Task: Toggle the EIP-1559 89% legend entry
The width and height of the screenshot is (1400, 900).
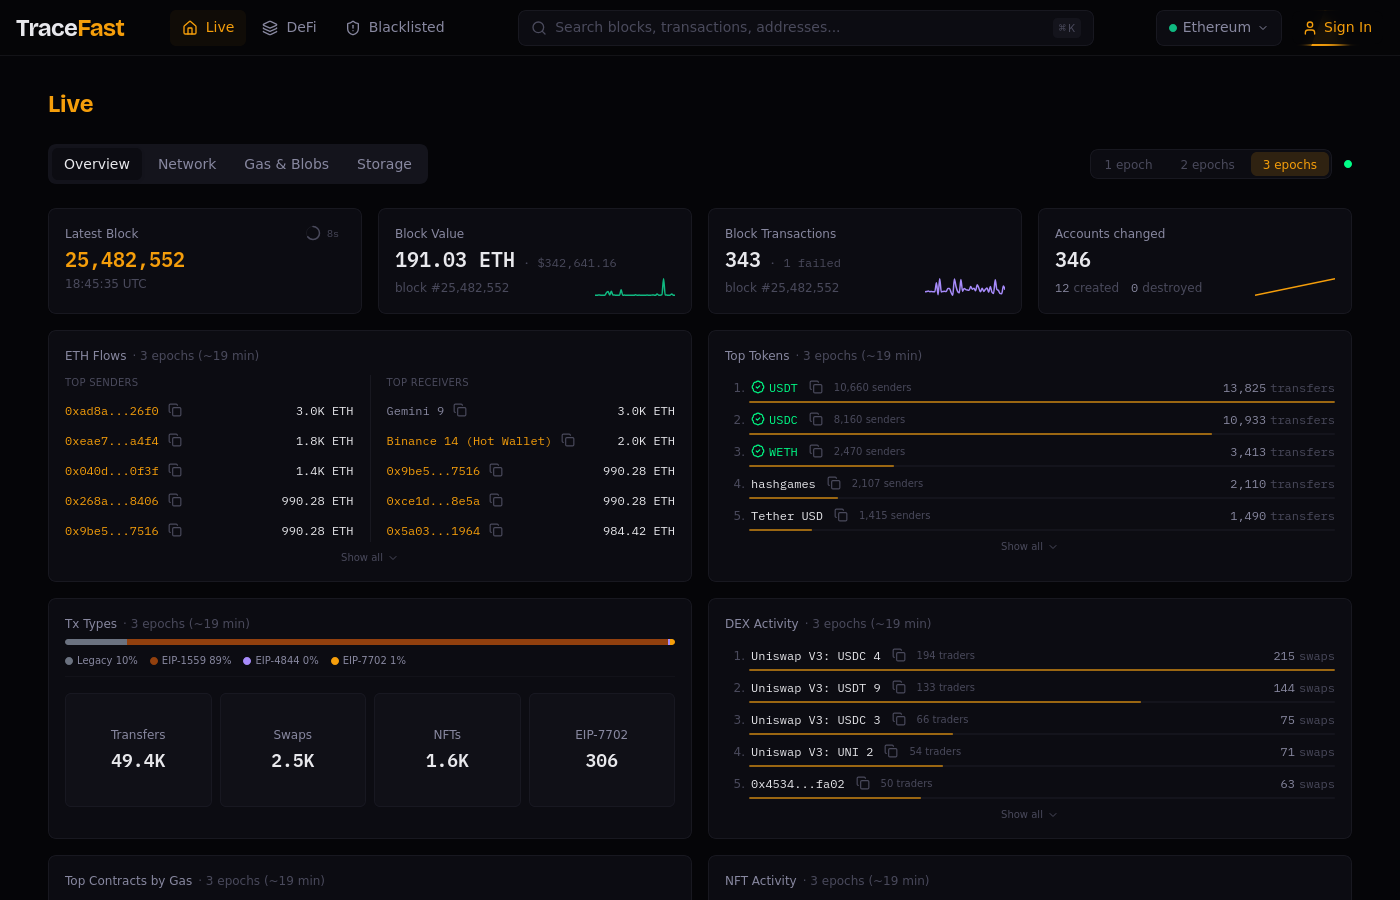Action: point(190,661)
